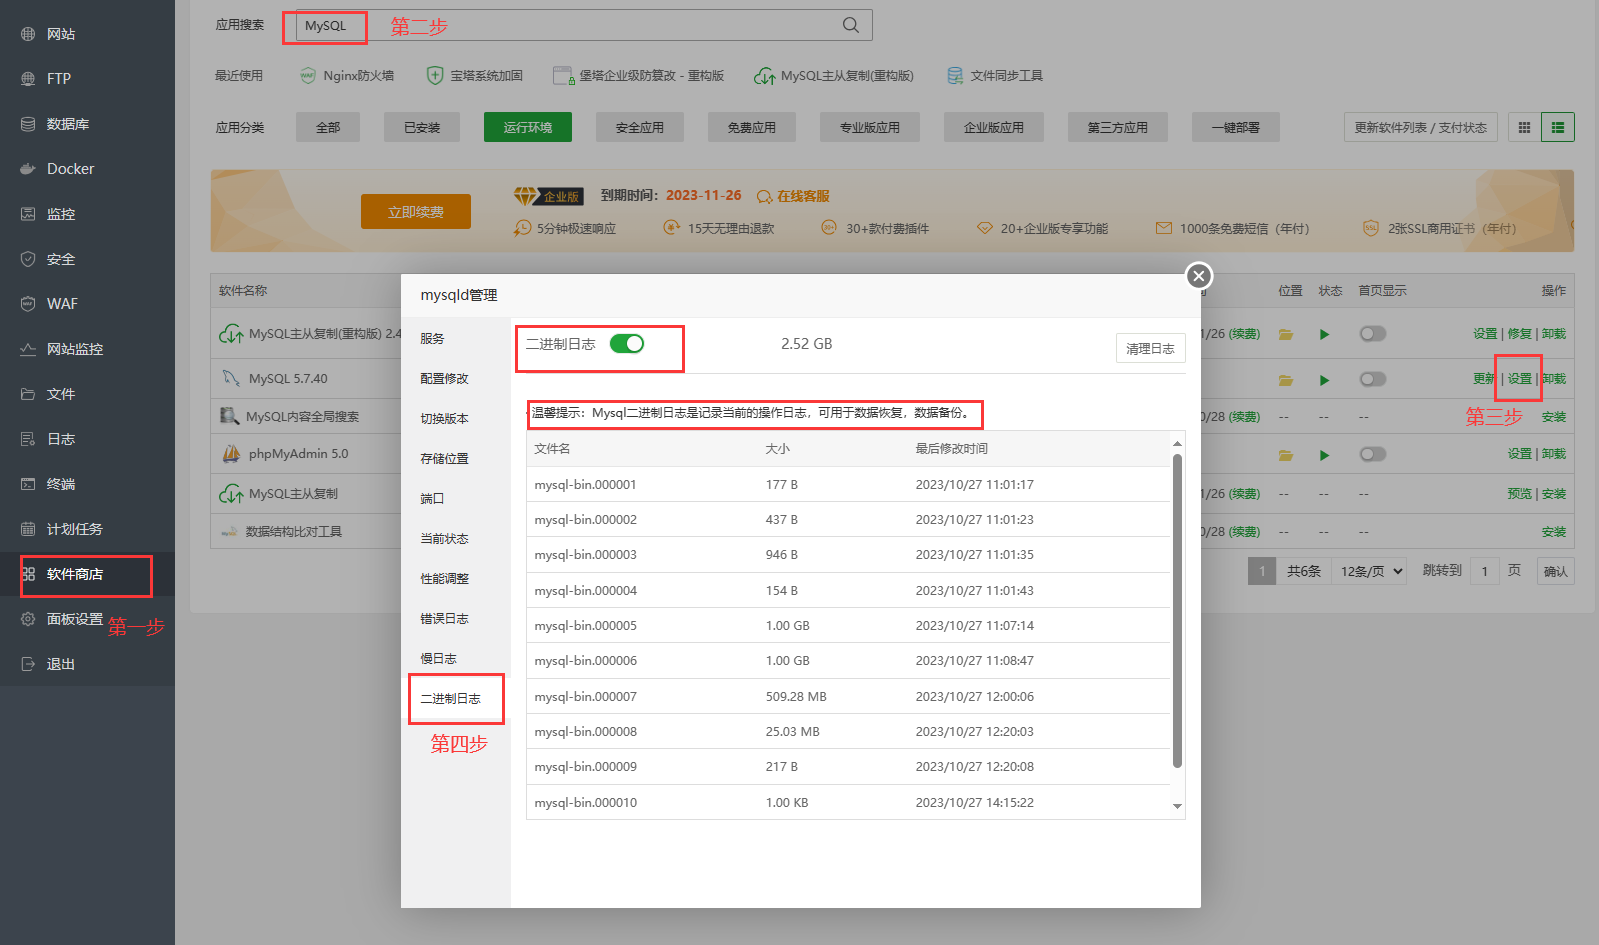Open recent 宝塔系统加固 shortcut
The height and width of the screenshot is (945, 1599).
(x=475, y=76)
